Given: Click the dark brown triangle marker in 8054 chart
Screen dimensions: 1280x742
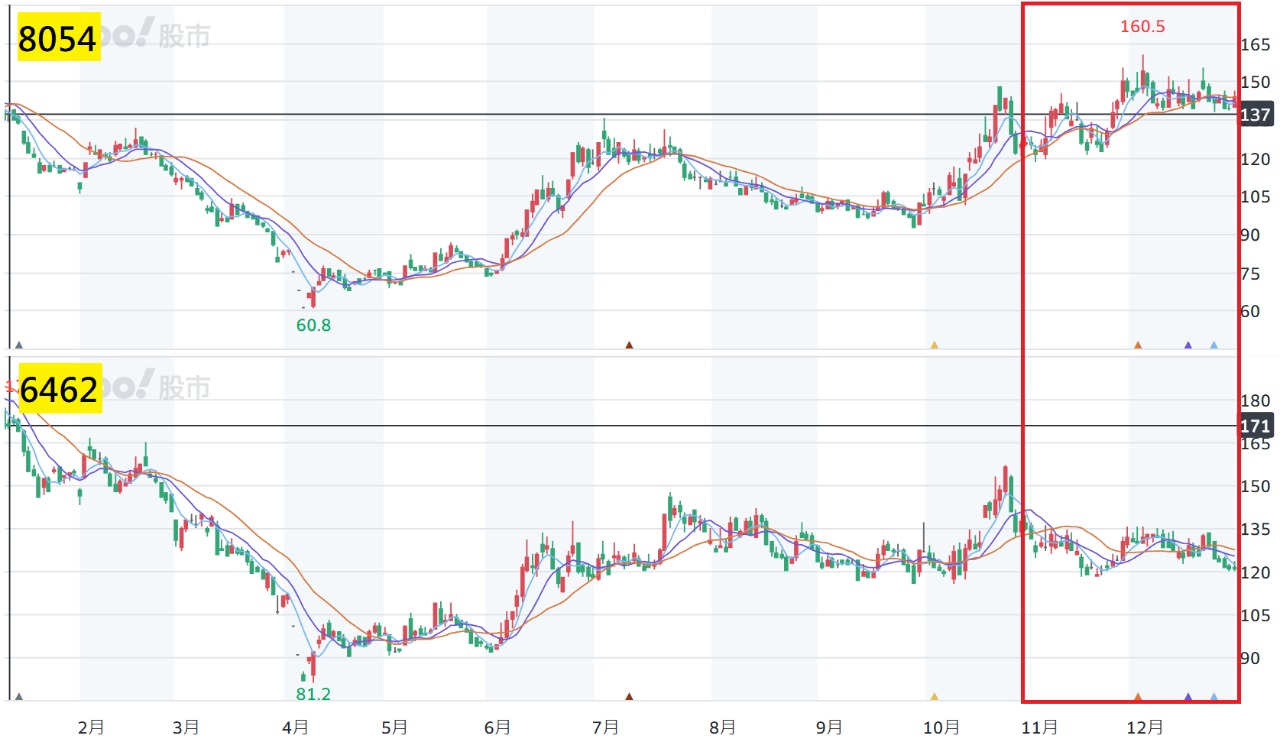Looking at the screenshot, I should (x=629, y=345).
